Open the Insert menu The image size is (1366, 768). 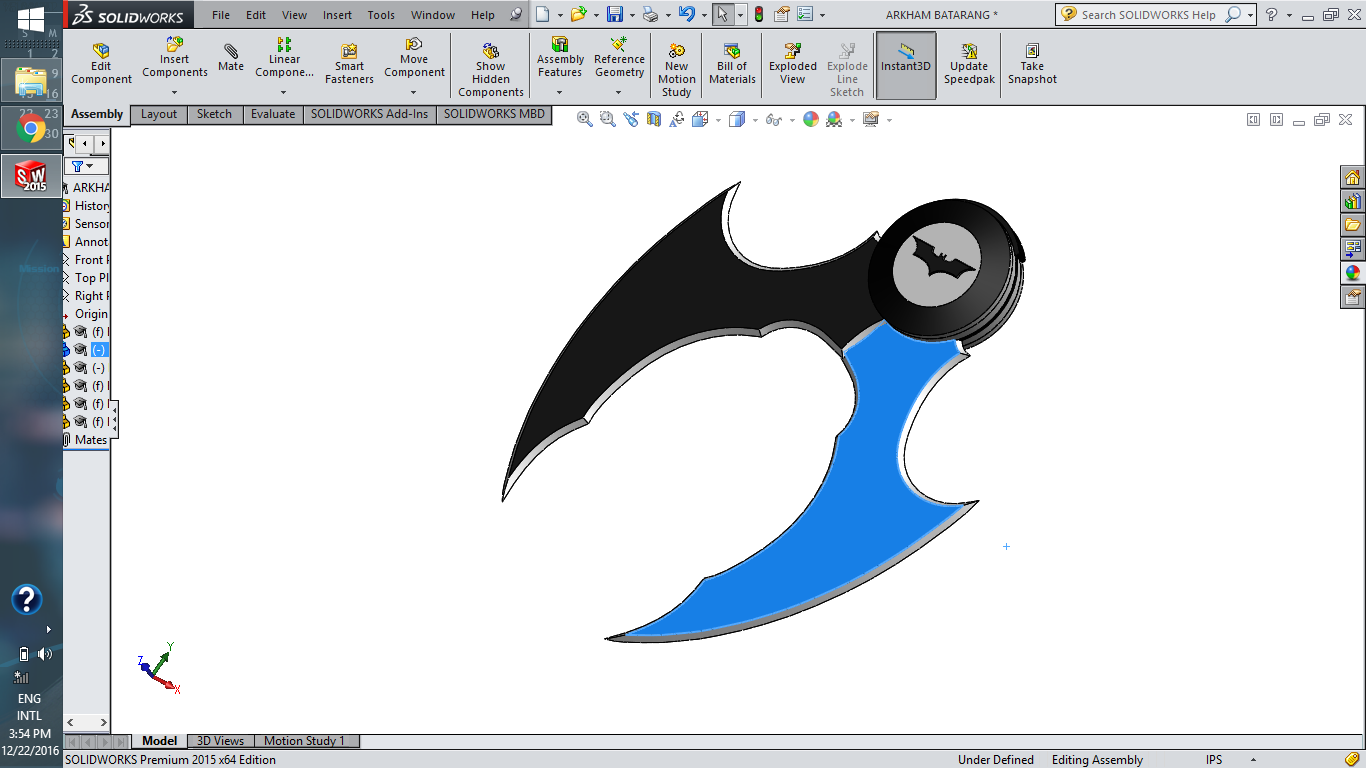338,15
